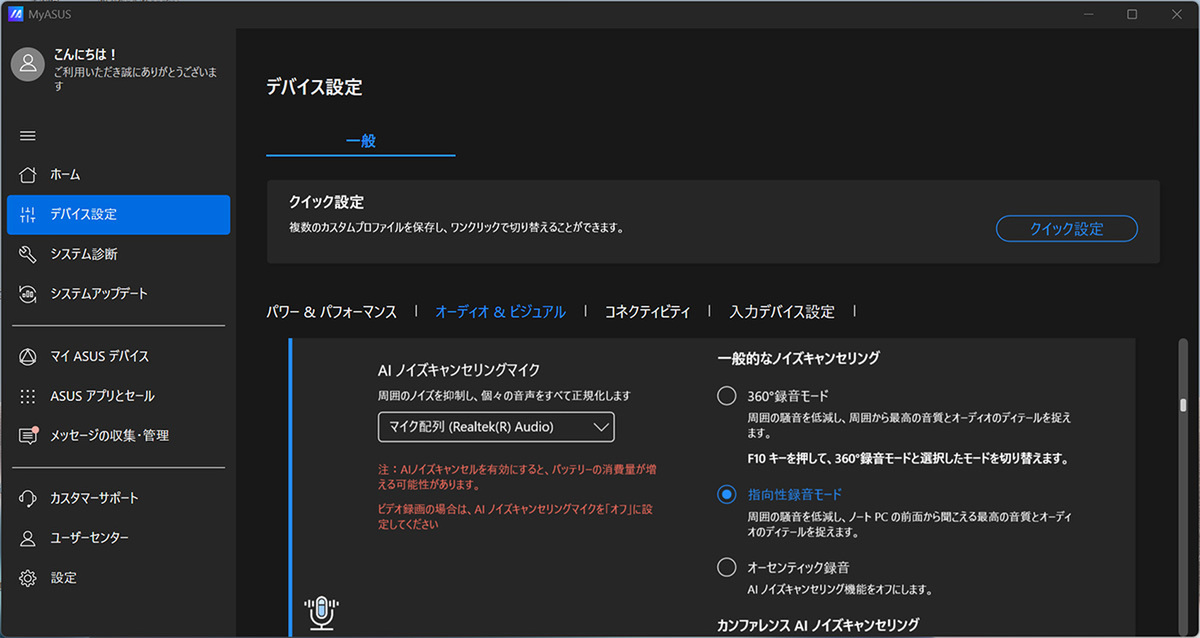Select the 一般 tab

(x=360, y=141)
